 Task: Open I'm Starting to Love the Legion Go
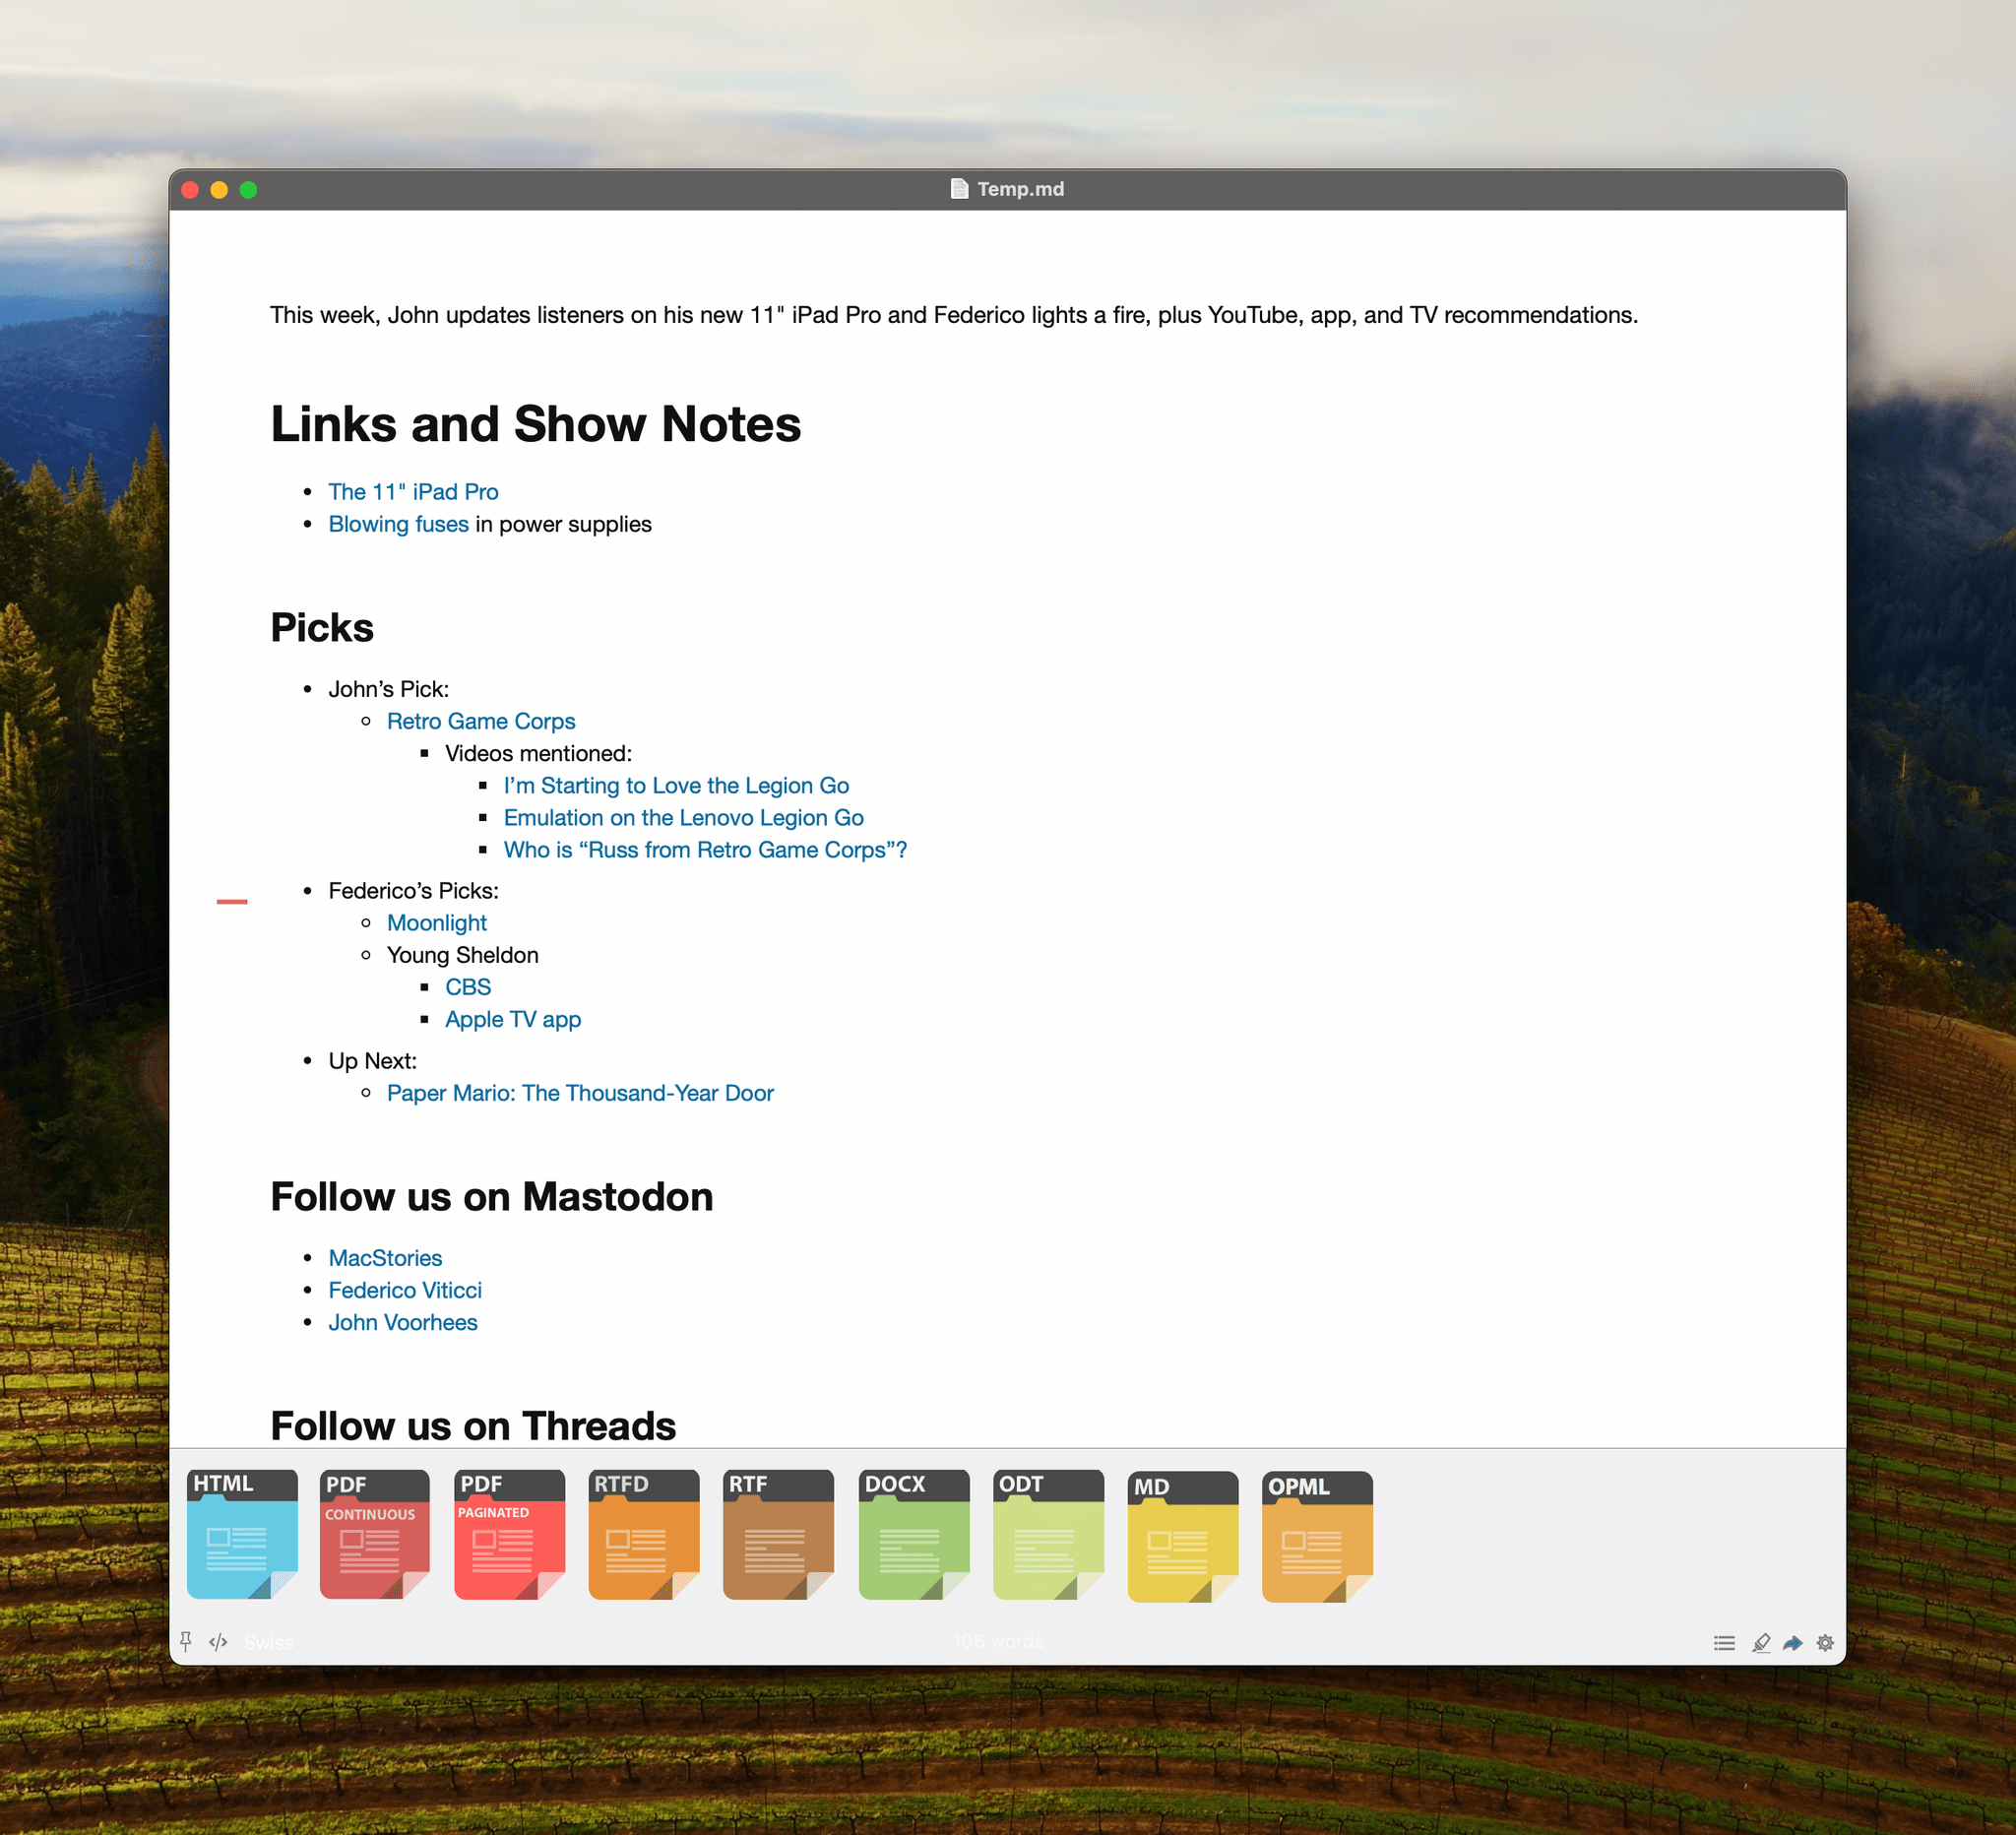676,785
